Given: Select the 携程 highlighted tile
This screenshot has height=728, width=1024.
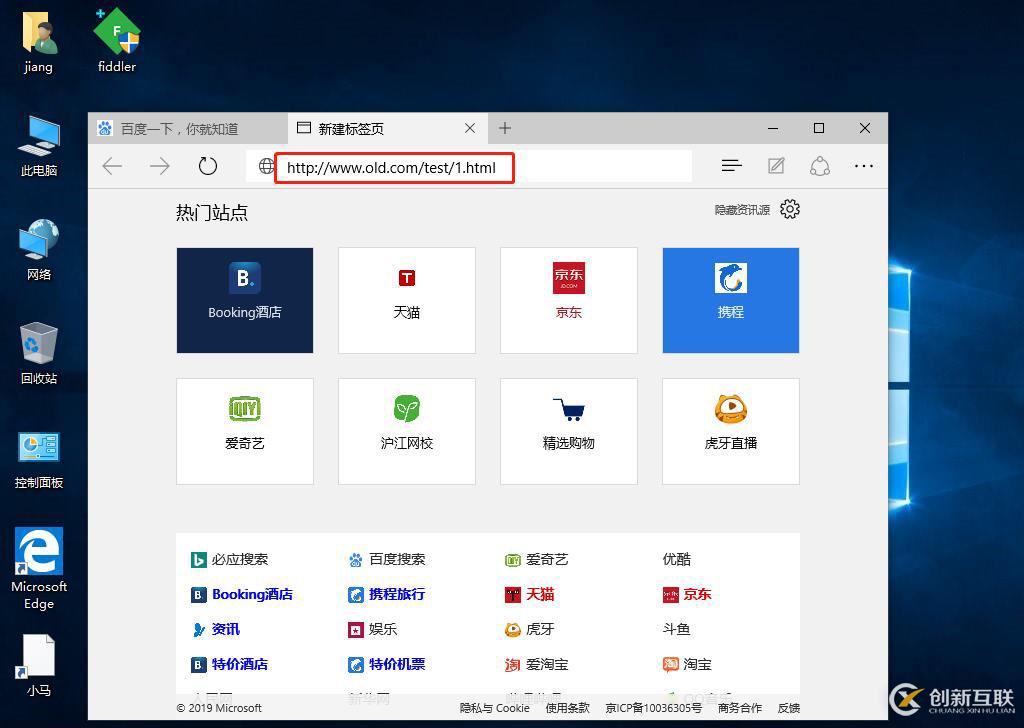Looking at the screenshot, I should [730, 300].
